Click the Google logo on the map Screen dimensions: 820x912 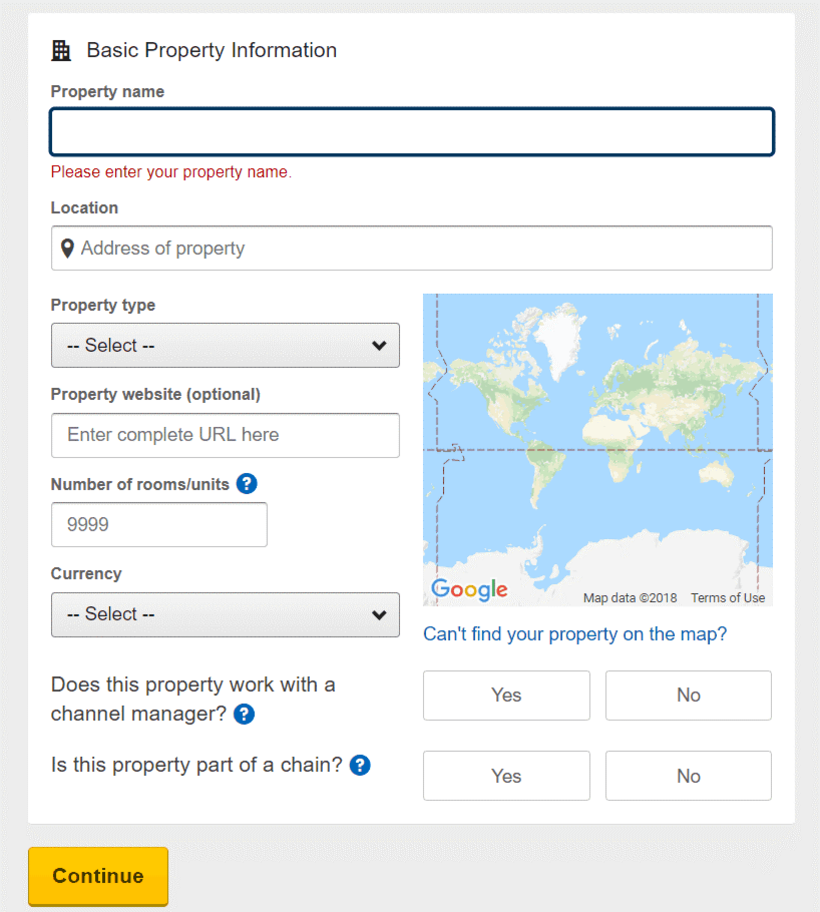[469, 589]
